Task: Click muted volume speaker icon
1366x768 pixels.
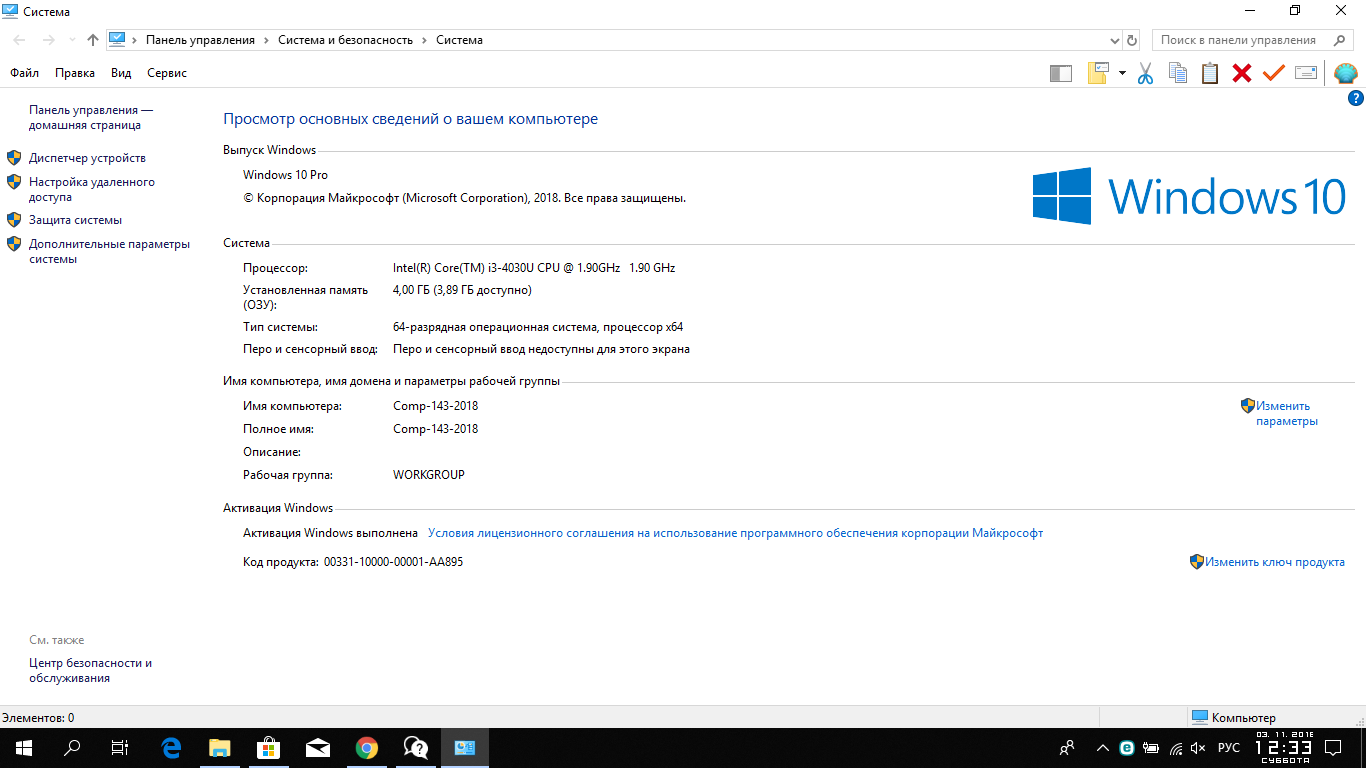Action: click(x=1199, y=747)
